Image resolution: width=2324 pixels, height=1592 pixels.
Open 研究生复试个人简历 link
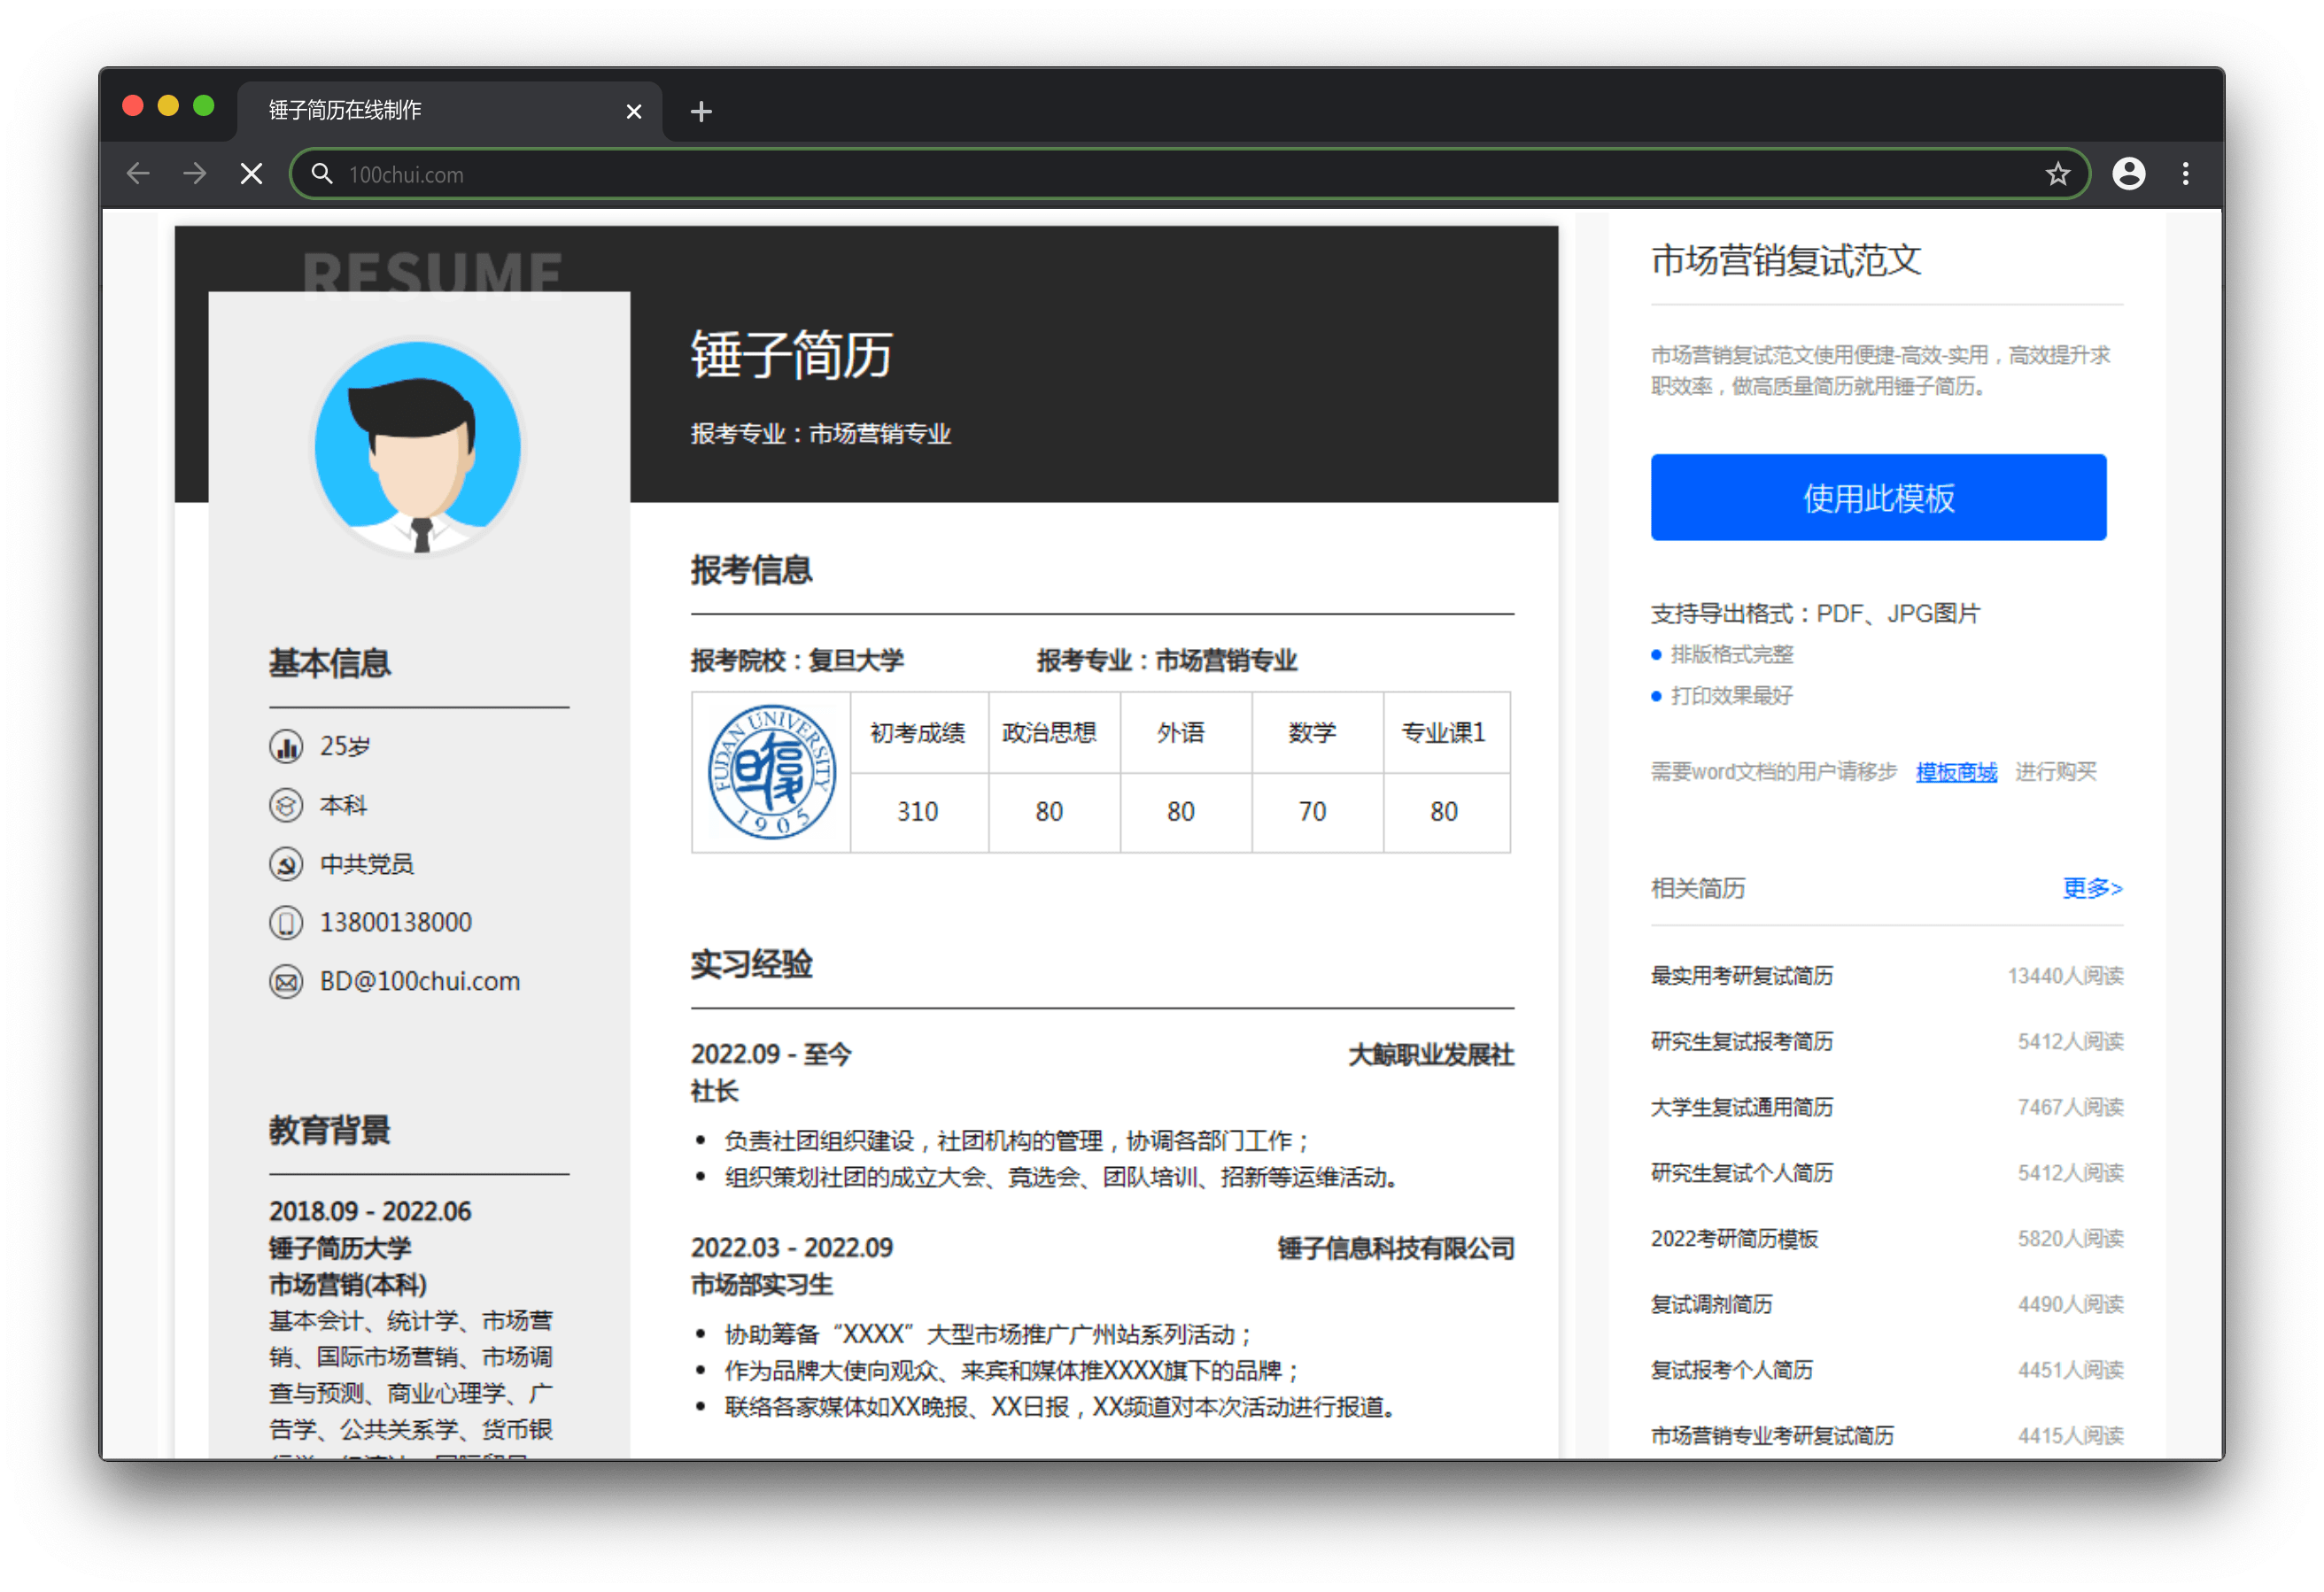pyautogui.click(x=1741, y=1173)
